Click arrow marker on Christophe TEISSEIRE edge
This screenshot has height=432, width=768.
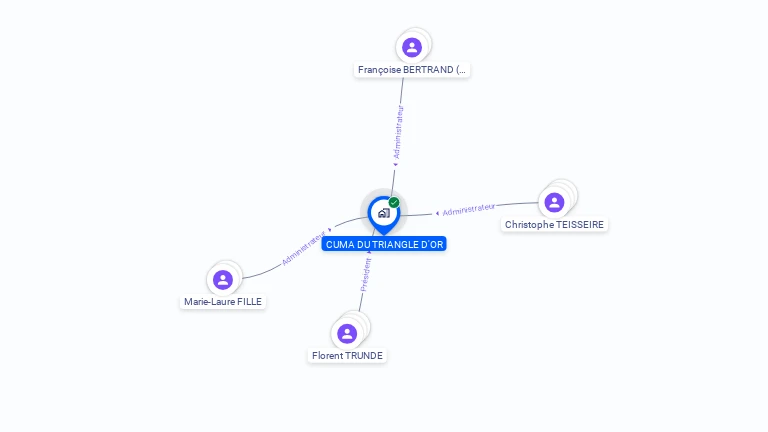tap(437, 214)
